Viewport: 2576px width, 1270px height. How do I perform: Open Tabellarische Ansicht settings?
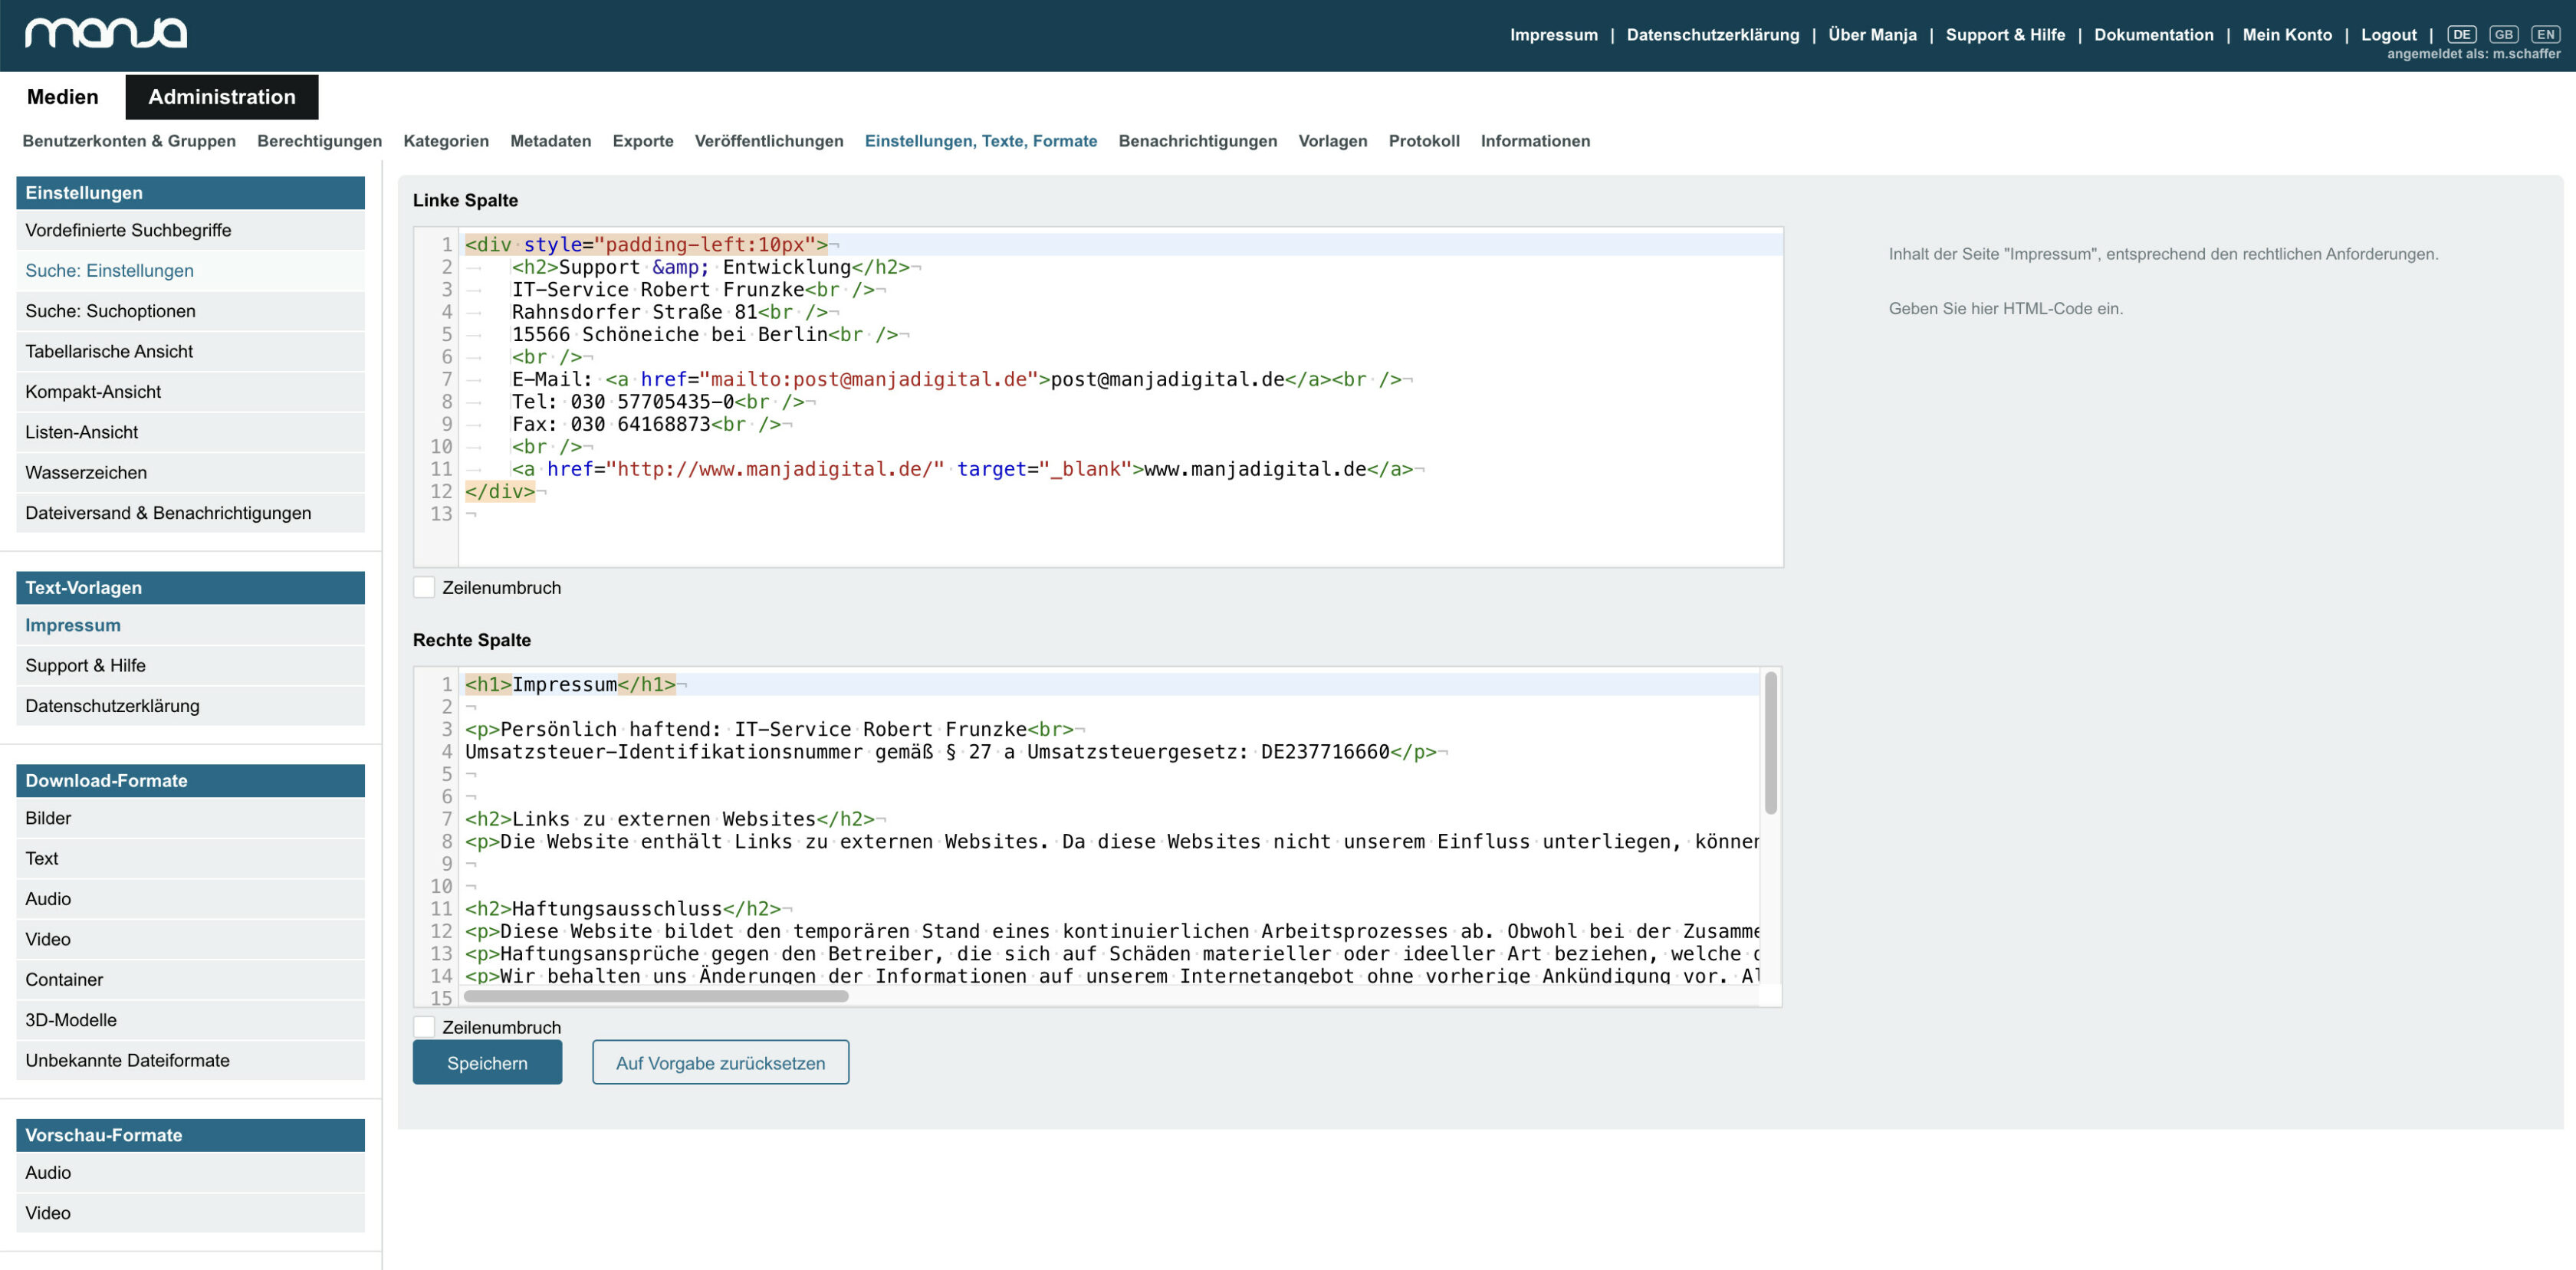(190, 351)
